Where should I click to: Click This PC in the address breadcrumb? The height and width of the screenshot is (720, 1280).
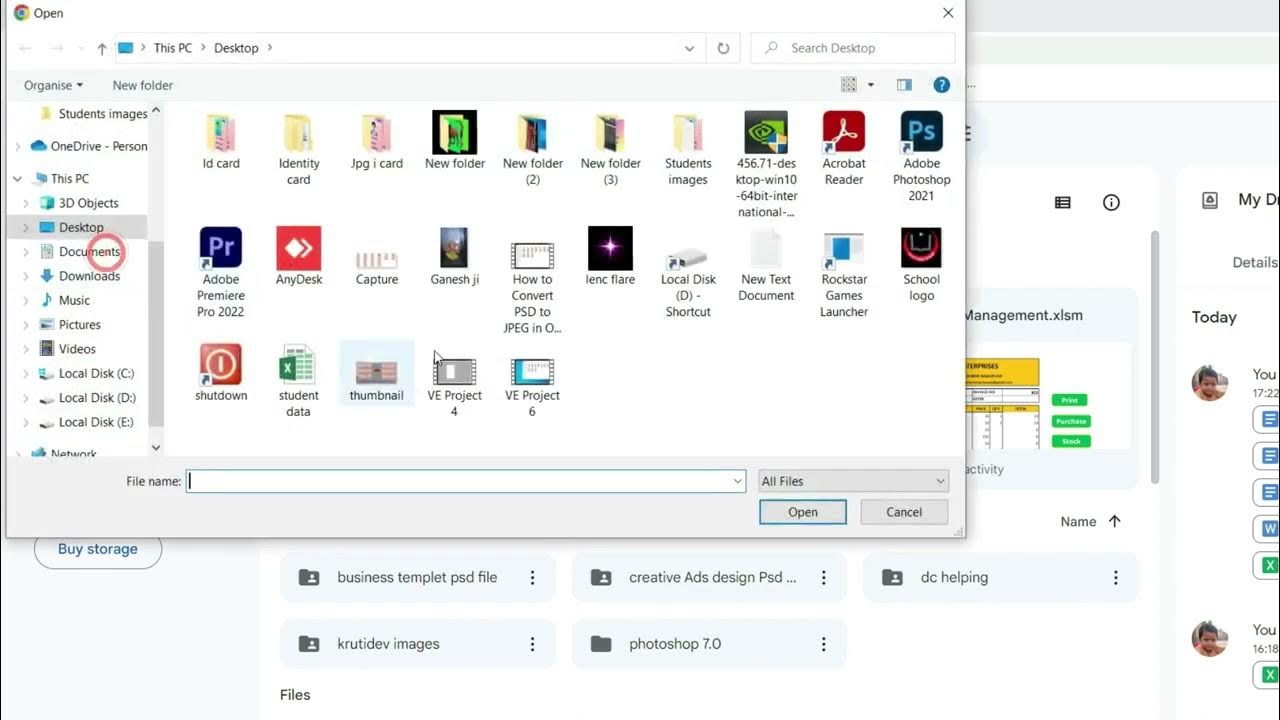coord(172,48)
